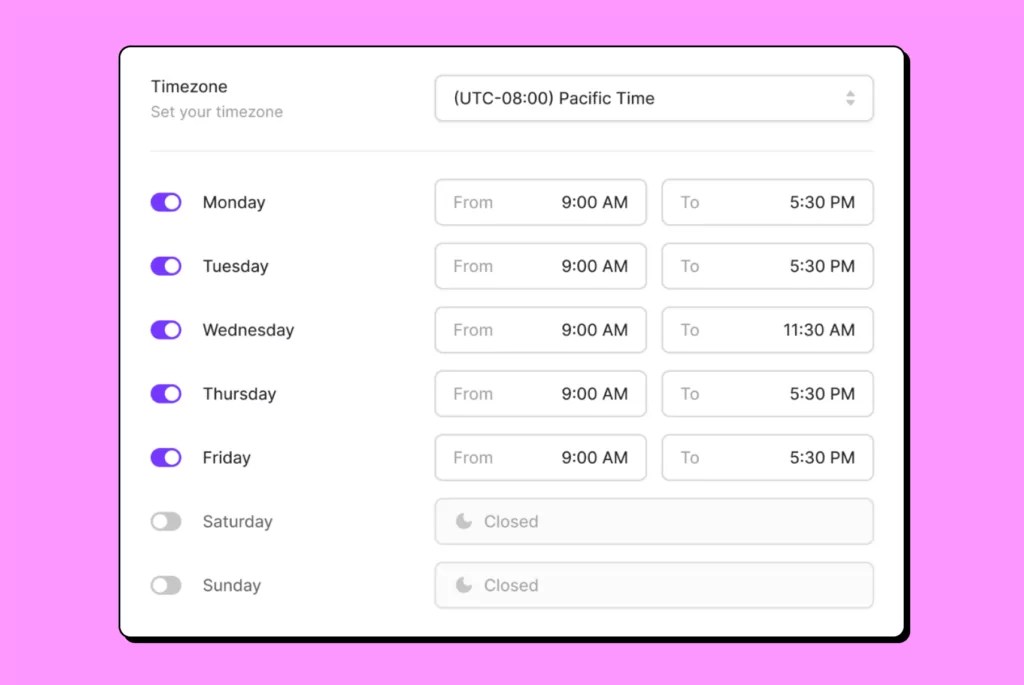Enable the Sunday toggle switch
The image size is (1024, 685).
coord(165,585)
